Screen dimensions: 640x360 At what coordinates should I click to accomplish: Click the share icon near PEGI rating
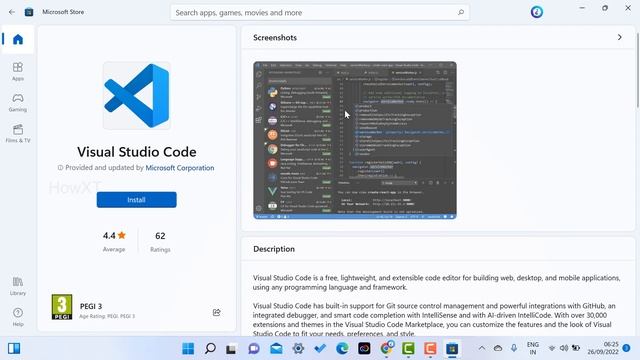pyautogui.click(x=216, y=313)
